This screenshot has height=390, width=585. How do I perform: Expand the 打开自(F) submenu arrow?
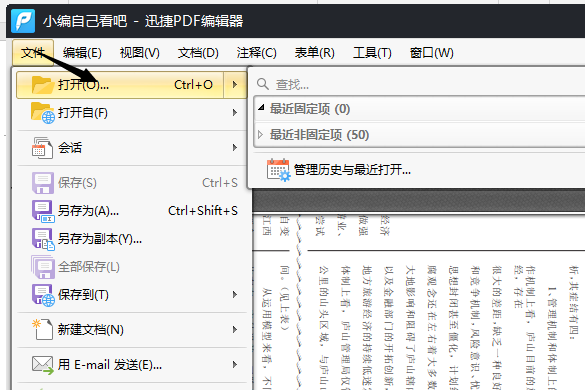pyautogui.click(x=235, y=113)
